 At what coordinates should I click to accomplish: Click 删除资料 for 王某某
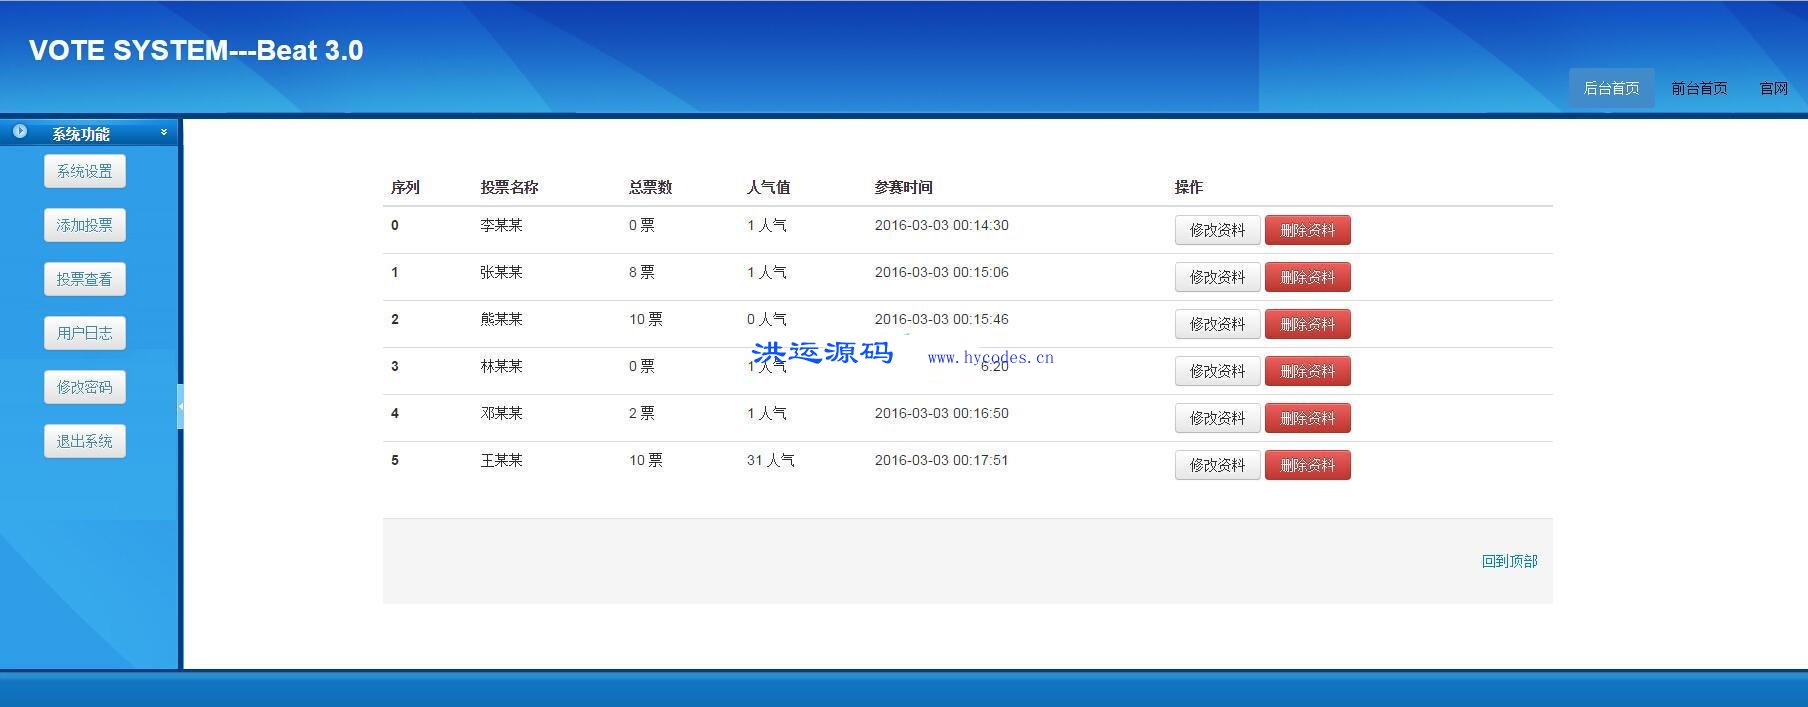[1308, 465]
